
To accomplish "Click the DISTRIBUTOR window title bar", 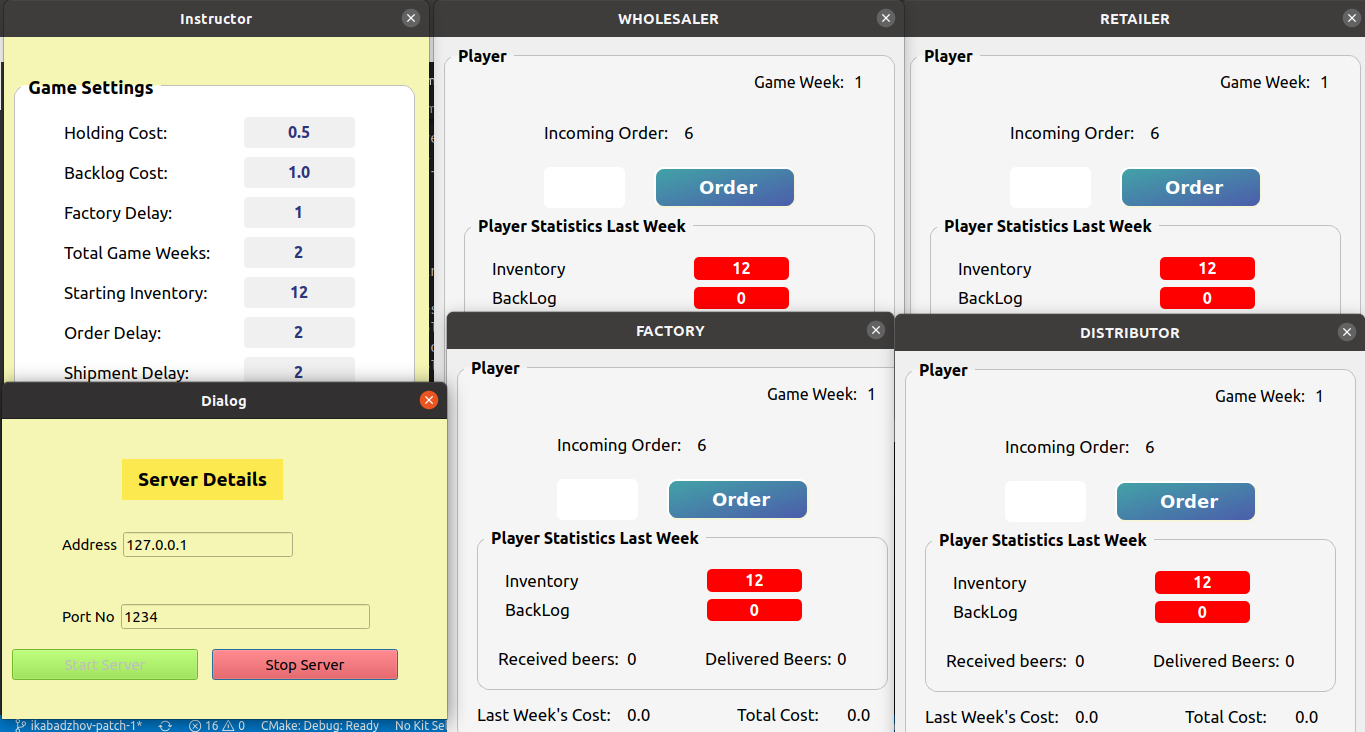I will tap(1130, 332).
